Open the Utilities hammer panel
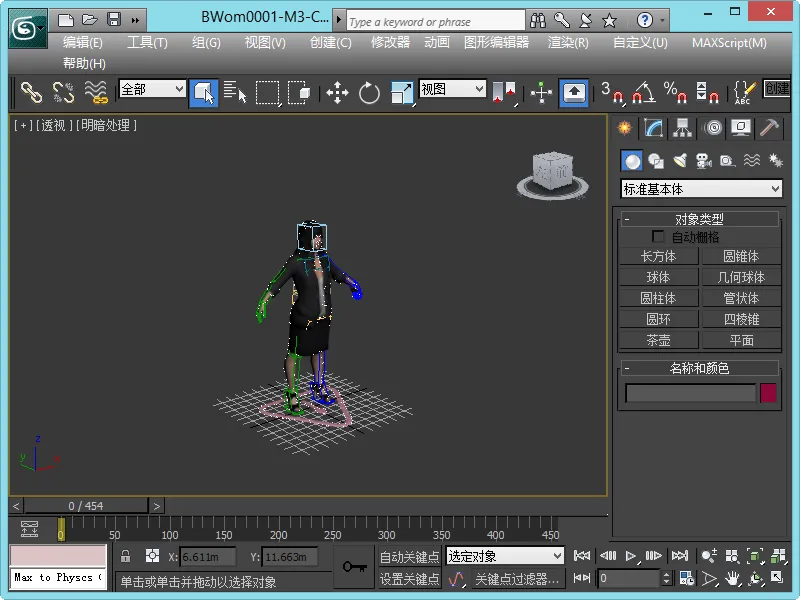This screenshot has width=800, height=600. (x=769, y=128)
